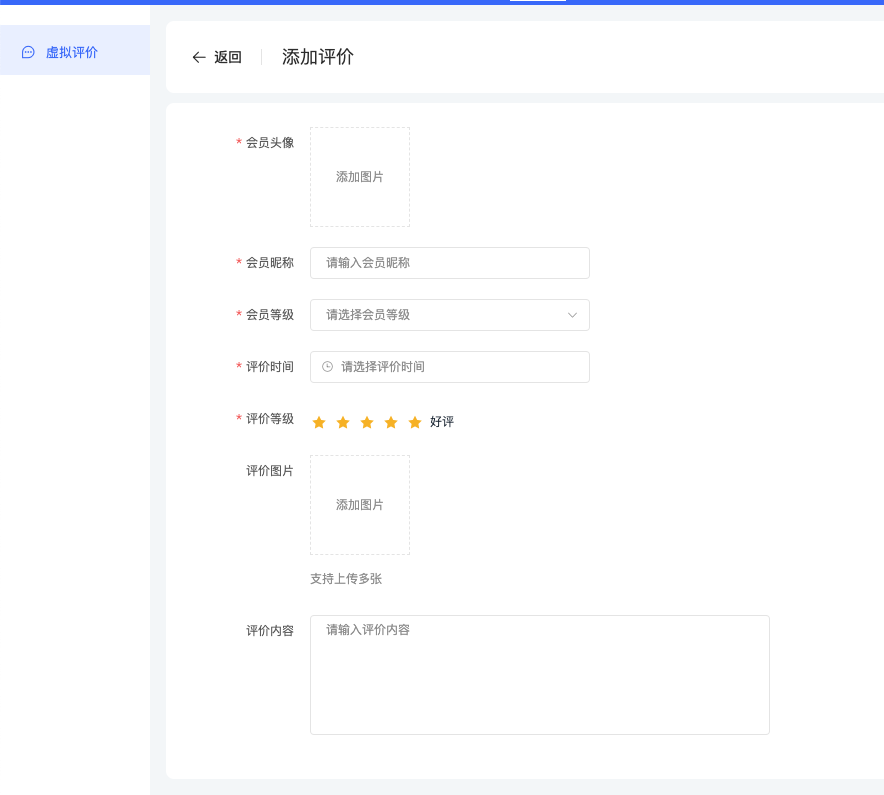Click the 评价内容 field label
884x795 pixels.
coord(269,631)
